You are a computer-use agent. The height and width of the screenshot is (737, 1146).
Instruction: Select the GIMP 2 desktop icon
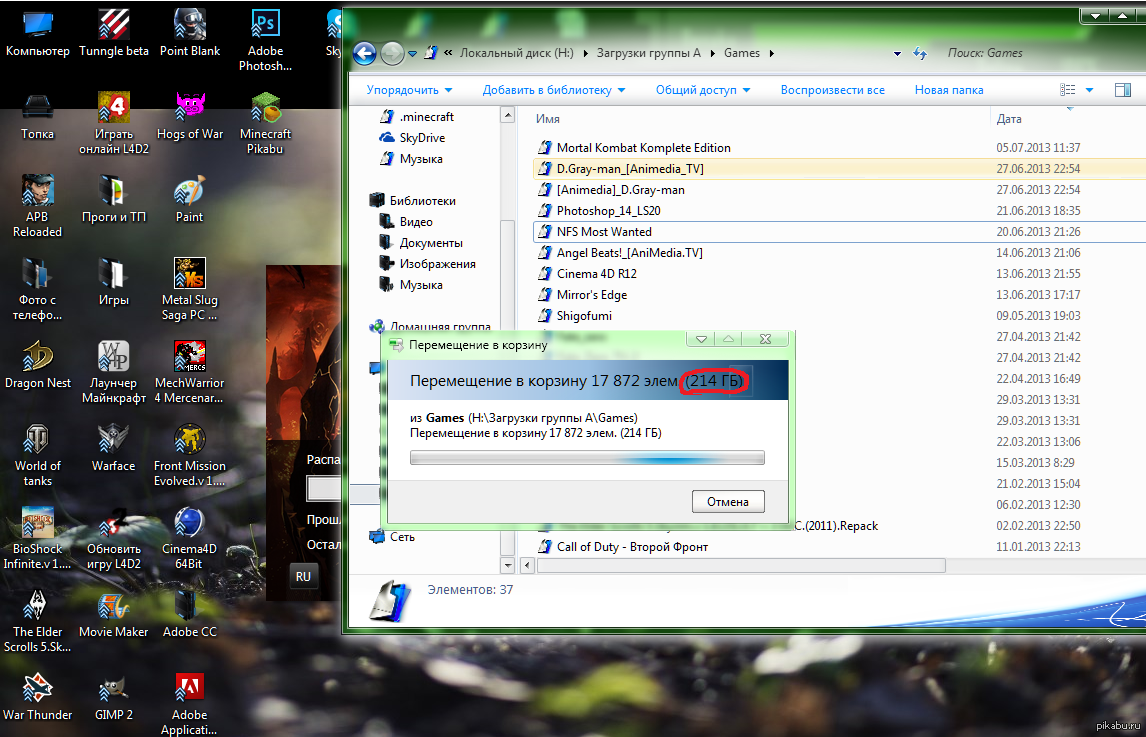(113, 689)
